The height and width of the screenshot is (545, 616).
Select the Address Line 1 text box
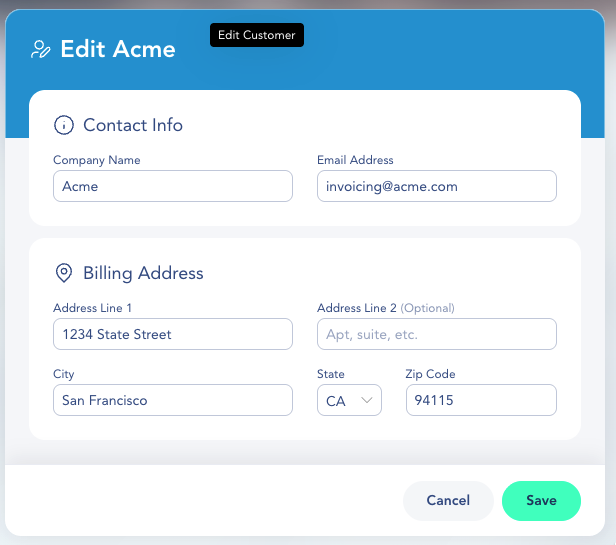pos(172,334)
